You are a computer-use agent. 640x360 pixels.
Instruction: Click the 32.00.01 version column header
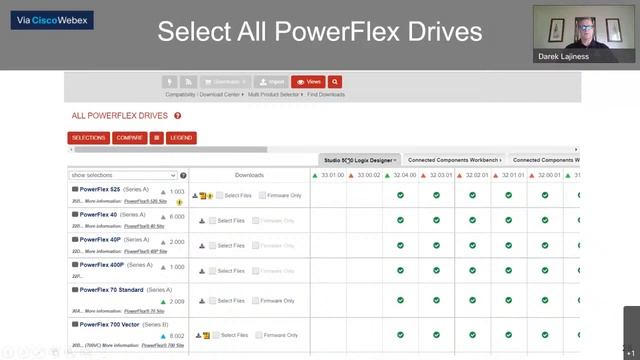pos(545,175)
